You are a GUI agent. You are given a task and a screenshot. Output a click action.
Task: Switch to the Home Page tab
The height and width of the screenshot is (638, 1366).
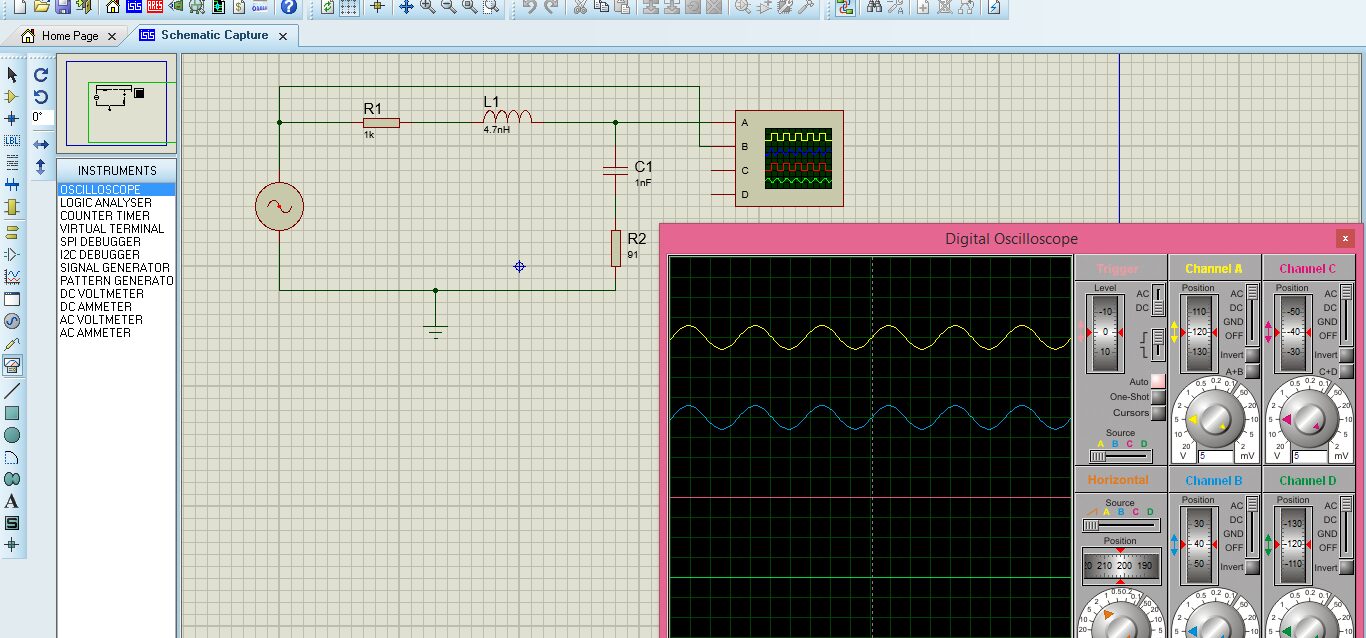tap(69, 36)
